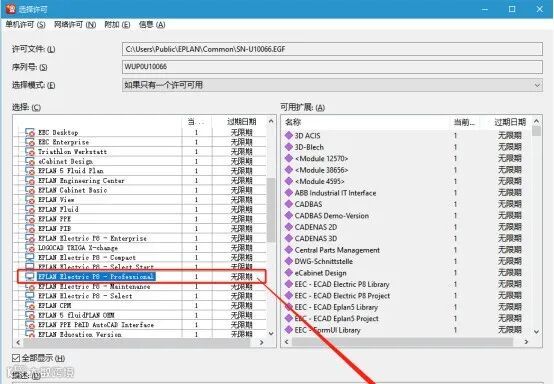Click the left arrow of the 可用扩展 horizontal scrollbar
The width and height of the screenshot is (554, 384).
tap(287, 342)
